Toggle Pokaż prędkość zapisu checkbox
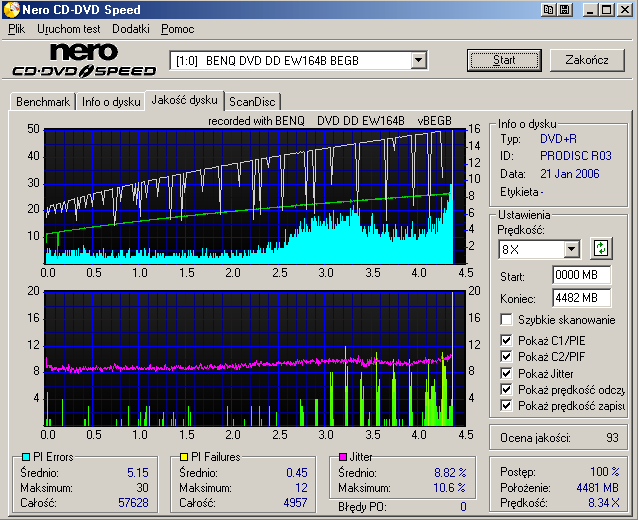Image resolution: width=638 pixels, height=520 pixels. 506,405
